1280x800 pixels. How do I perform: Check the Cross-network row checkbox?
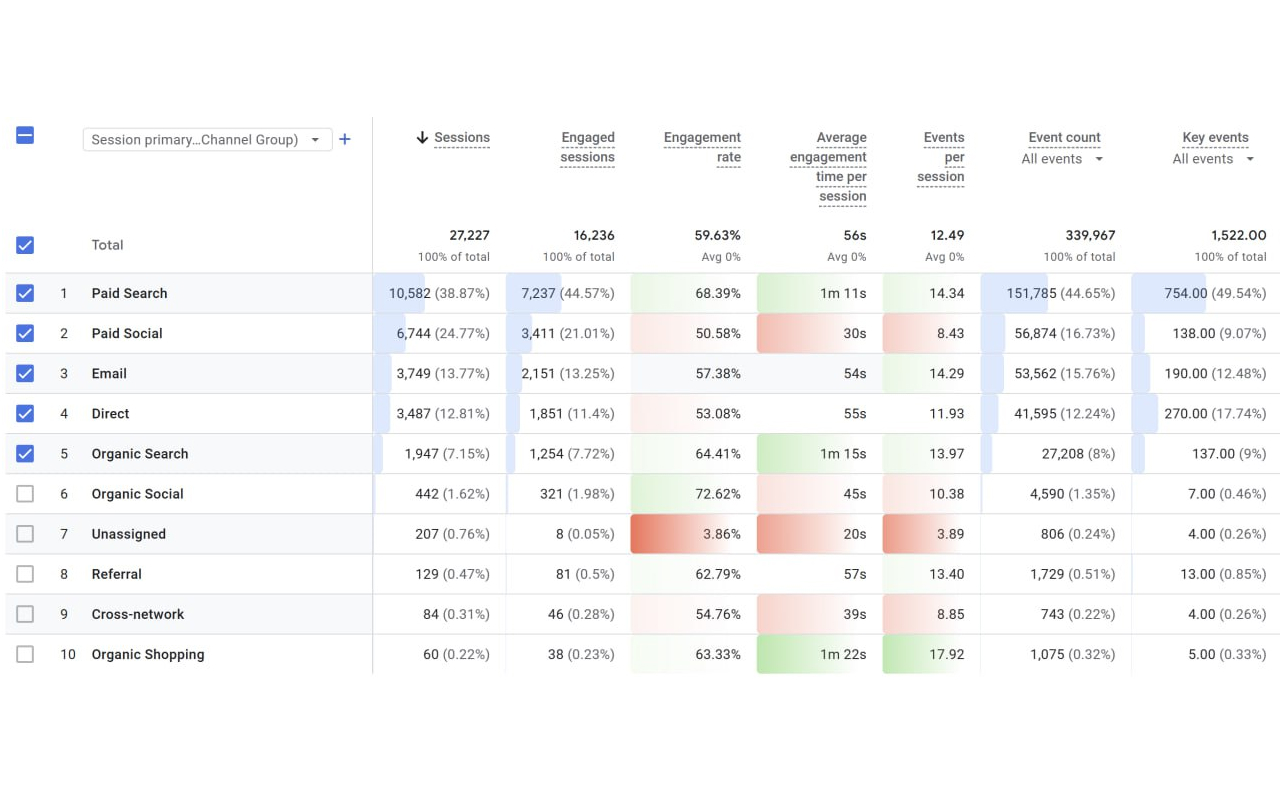pyautogui.click(x=25, y=613)
